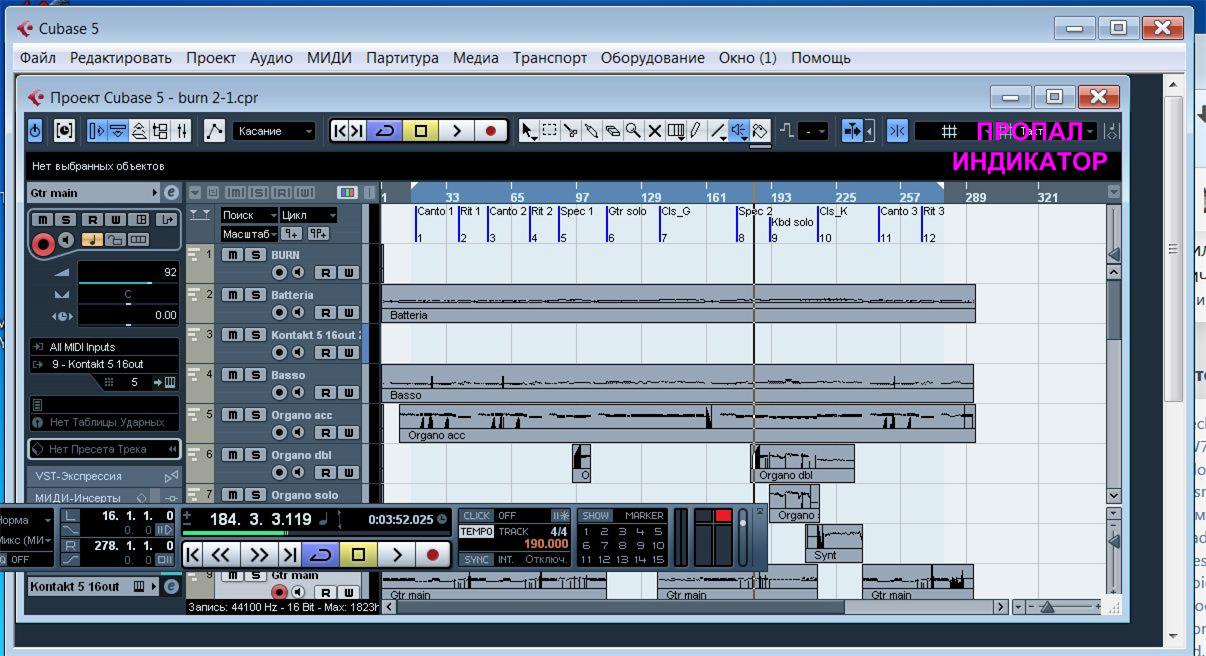Open the Транспорт menu
This screenshot has width=1206, height=656.
550,58
